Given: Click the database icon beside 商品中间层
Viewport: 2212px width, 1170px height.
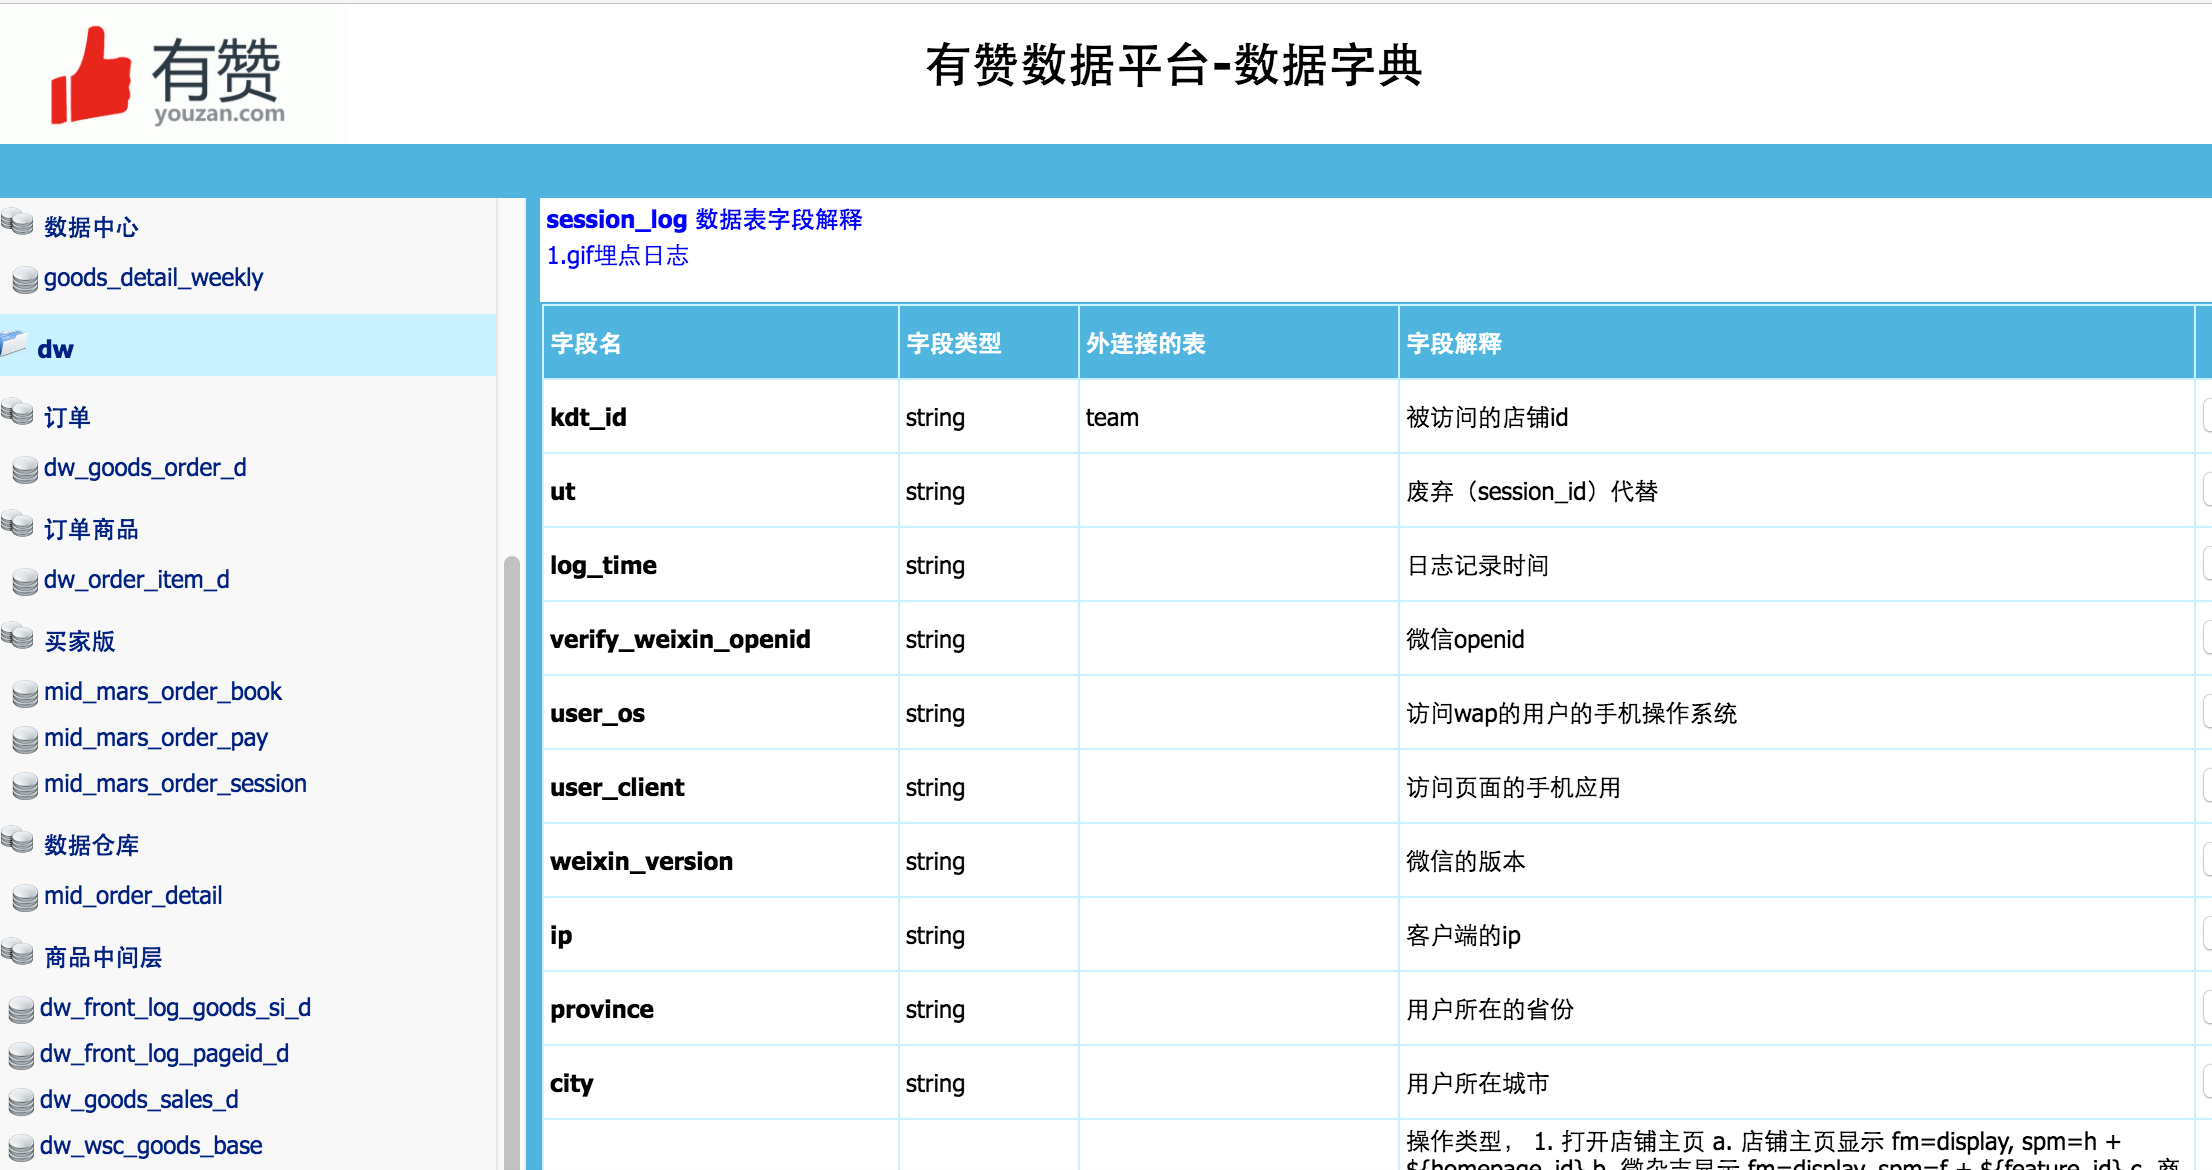Looking at the screenshot, I should click(18, 952).
